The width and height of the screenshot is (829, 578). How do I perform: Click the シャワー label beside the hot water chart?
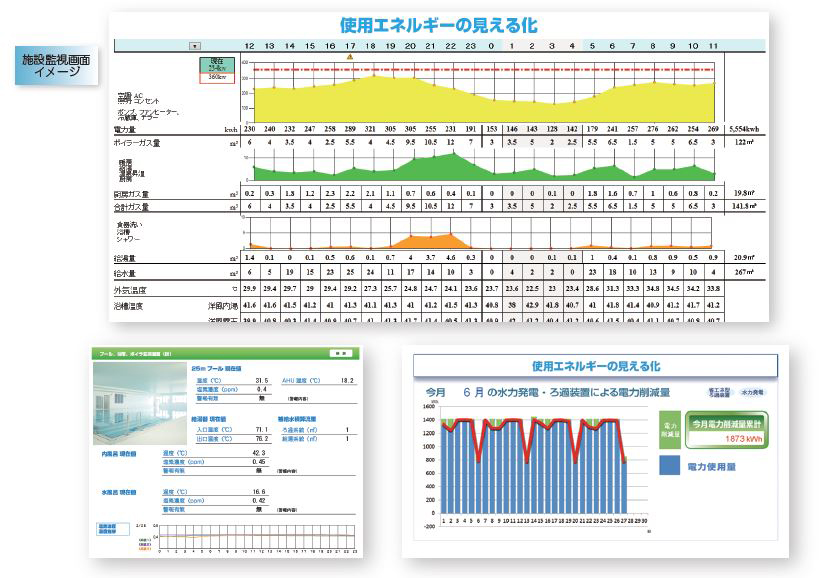pyautogui.click(x=128, y=239)
